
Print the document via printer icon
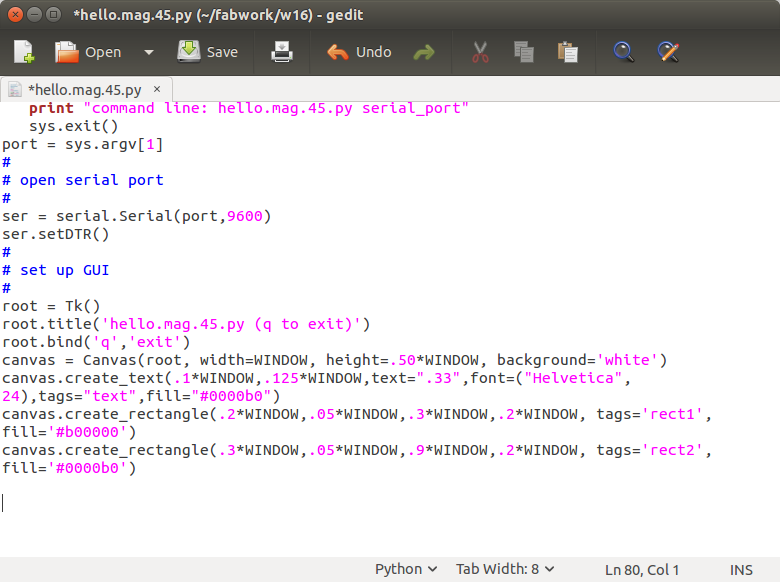(x=282, y=52)
